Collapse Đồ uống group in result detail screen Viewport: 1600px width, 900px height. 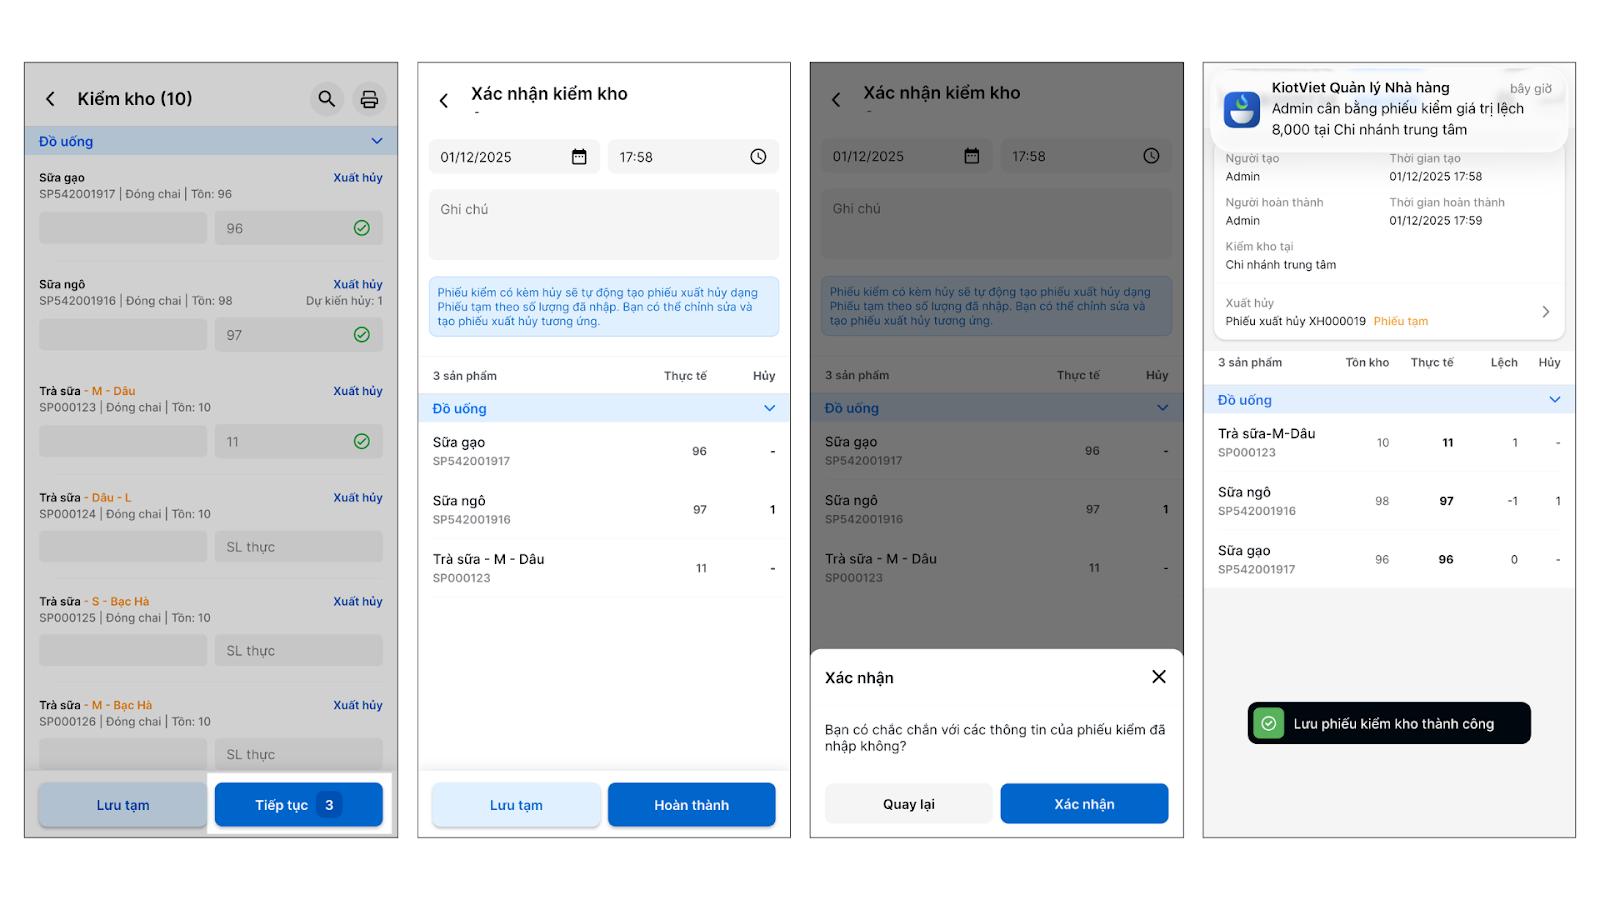(1555, 400)
